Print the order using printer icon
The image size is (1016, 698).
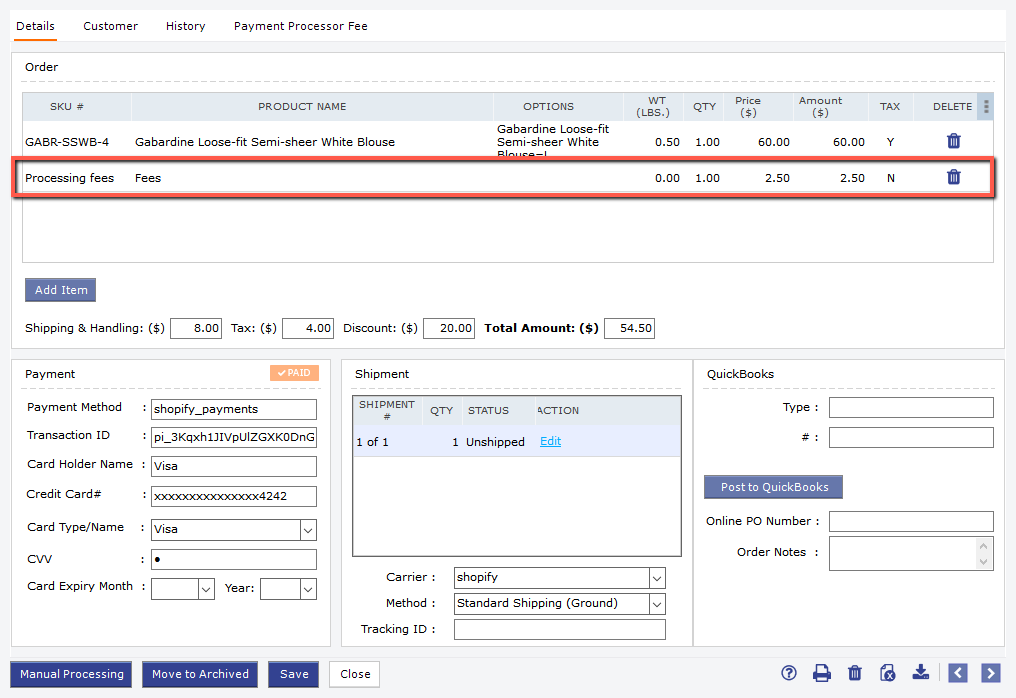click(x=822, y=673)
